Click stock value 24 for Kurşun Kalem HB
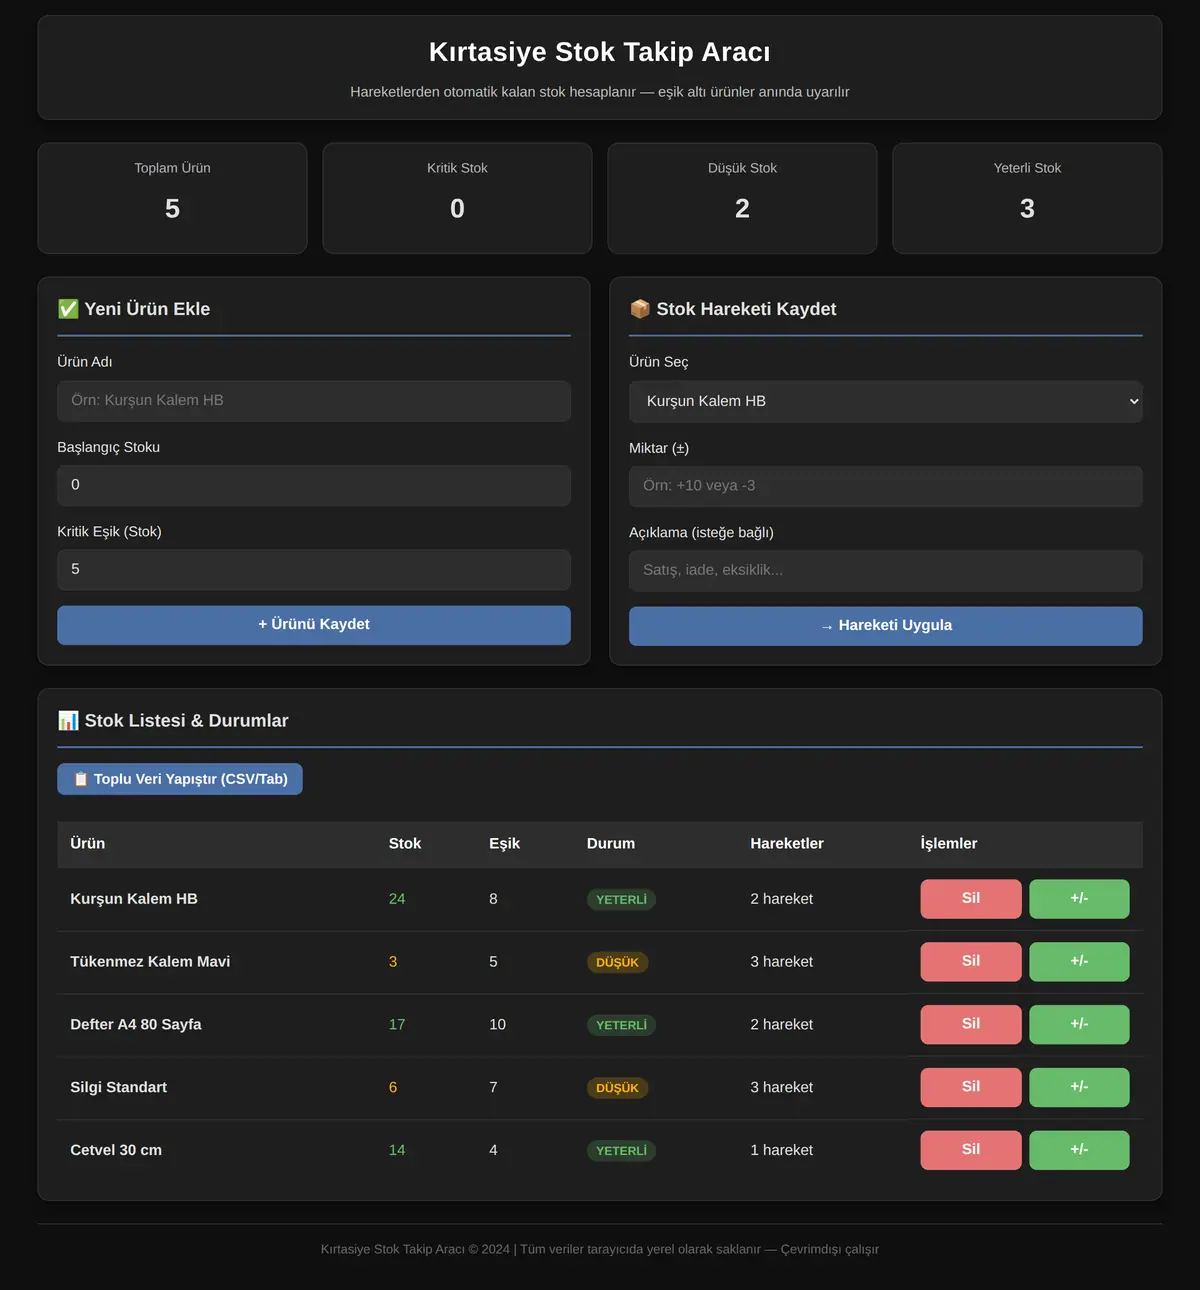 click(x=397, y=899)
